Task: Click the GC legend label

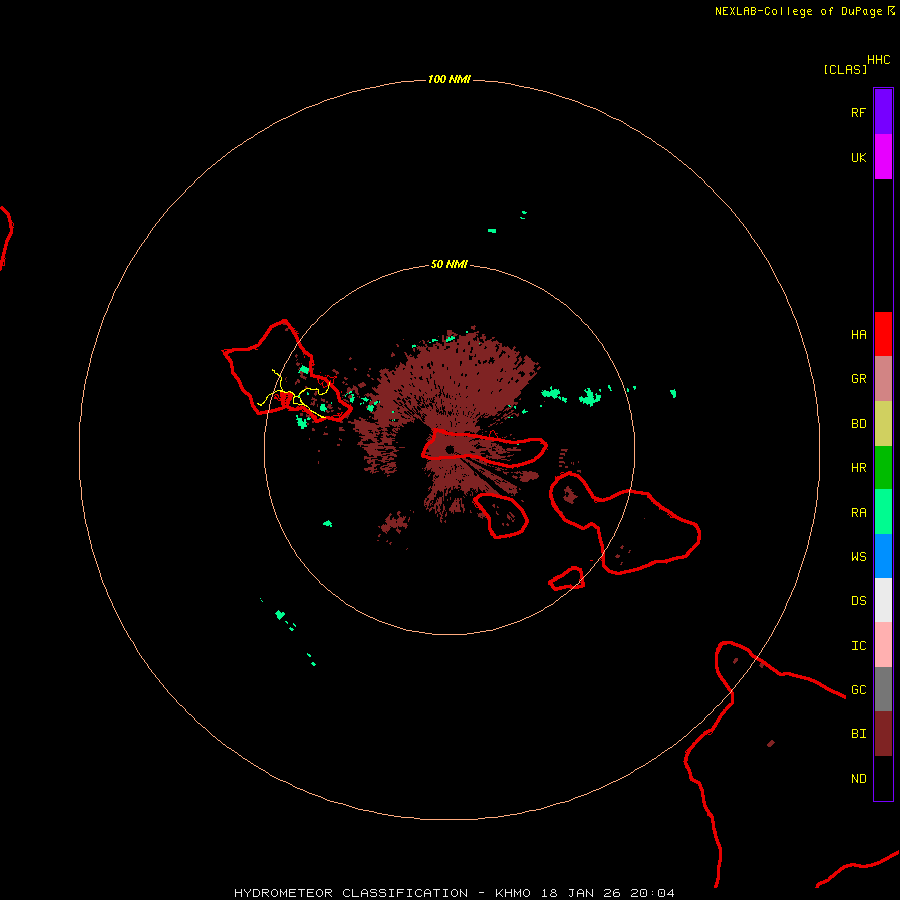Action: [x=858, y=690]
